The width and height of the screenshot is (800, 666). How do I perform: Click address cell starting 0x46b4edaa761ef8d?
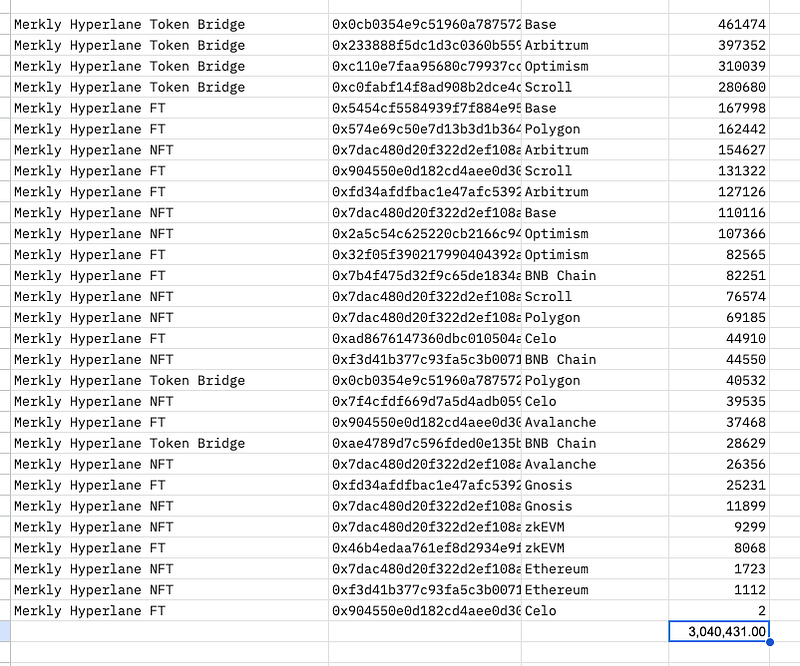(x=425, y=547)
